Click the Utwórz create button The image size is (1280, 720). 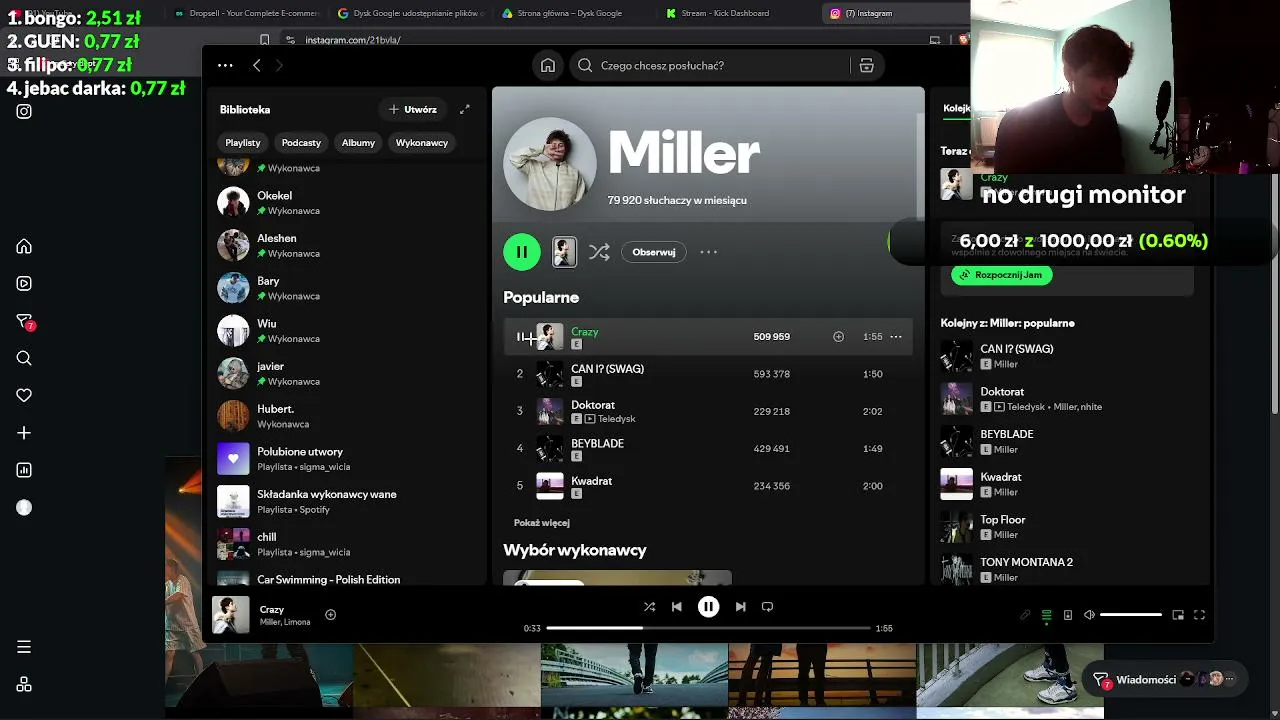click(412, 109)
